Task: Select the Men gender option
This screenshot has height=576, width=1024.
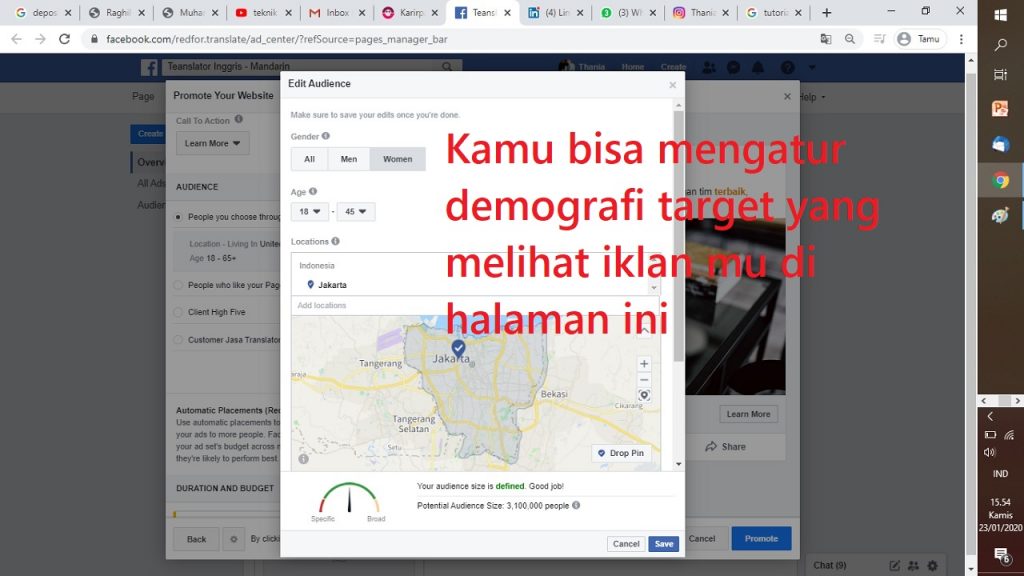Action: click(x=348, y=159)
